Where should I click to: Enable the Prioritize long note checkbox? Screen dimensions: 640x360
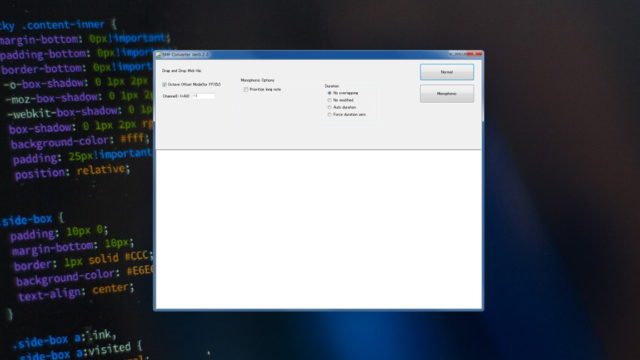[246, 89]
